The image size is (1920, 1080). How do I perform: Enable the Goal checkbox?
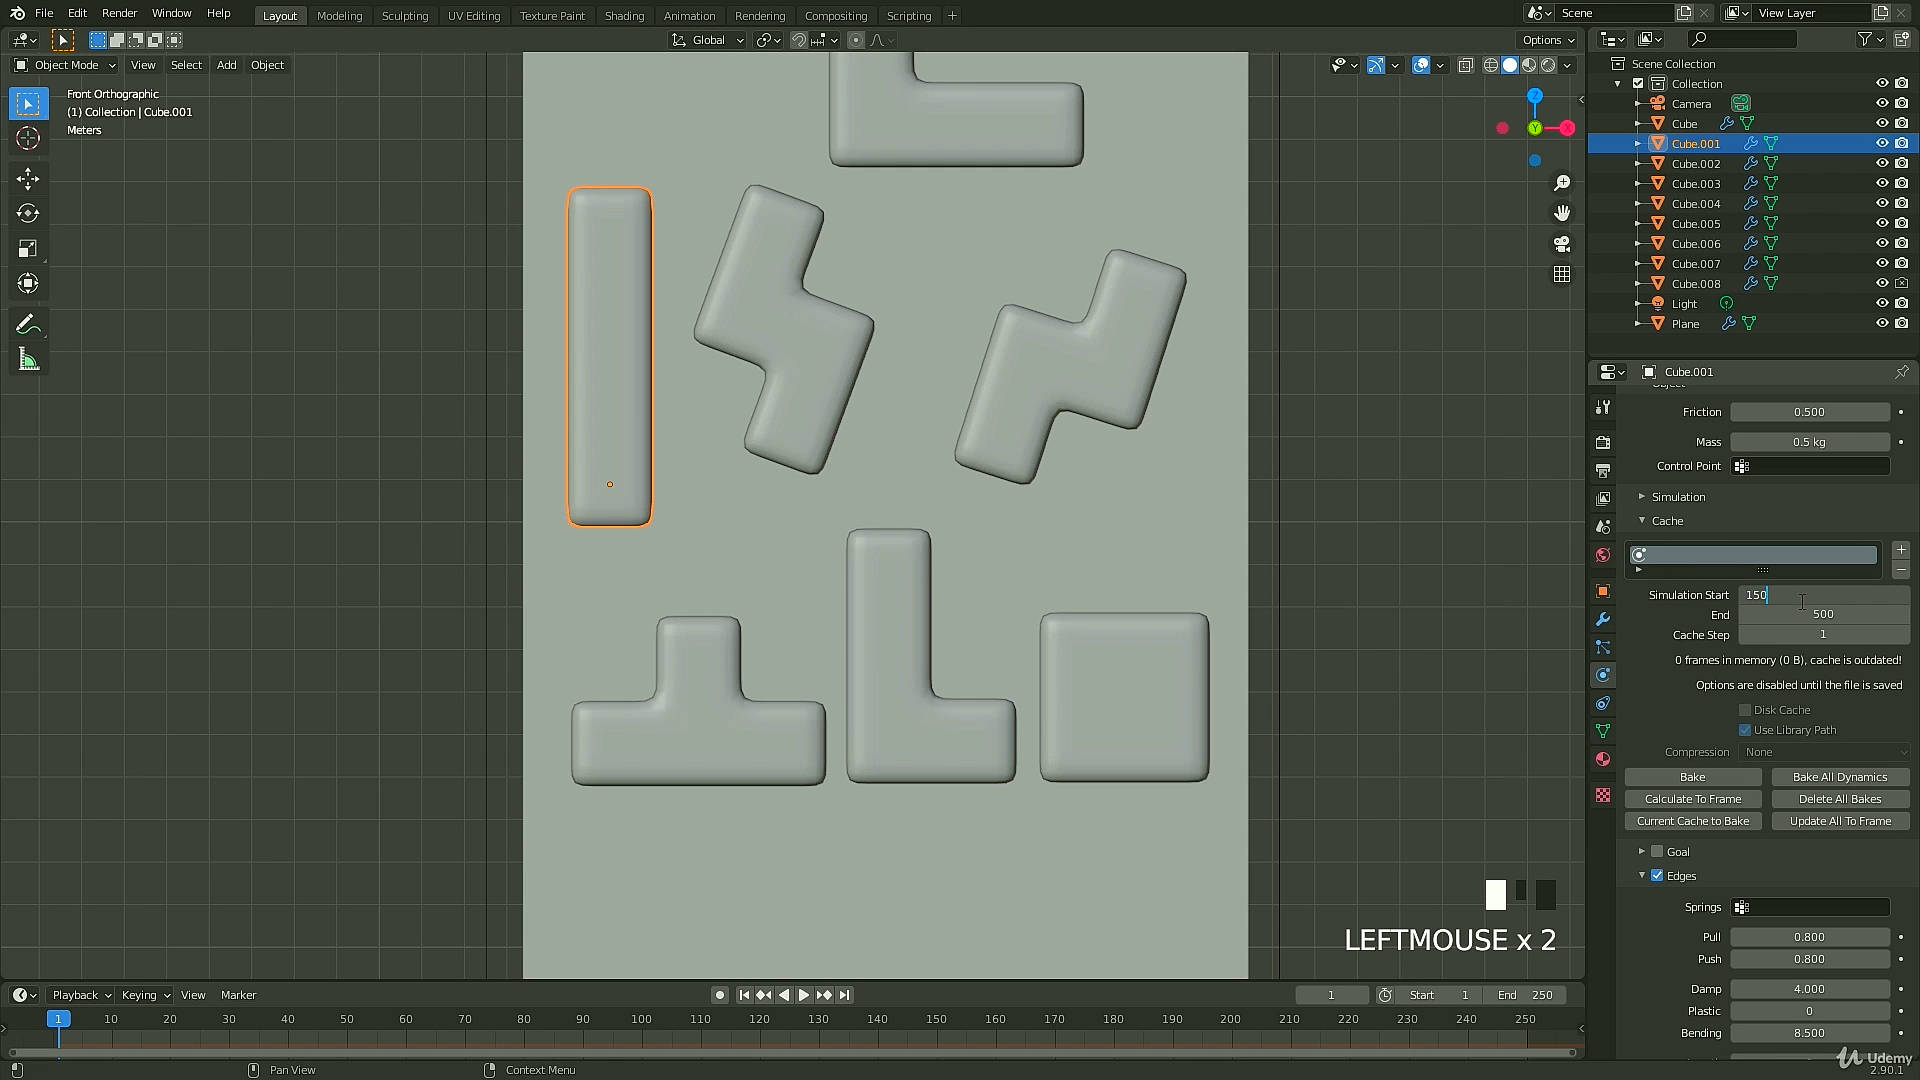tap(1657, 852)
